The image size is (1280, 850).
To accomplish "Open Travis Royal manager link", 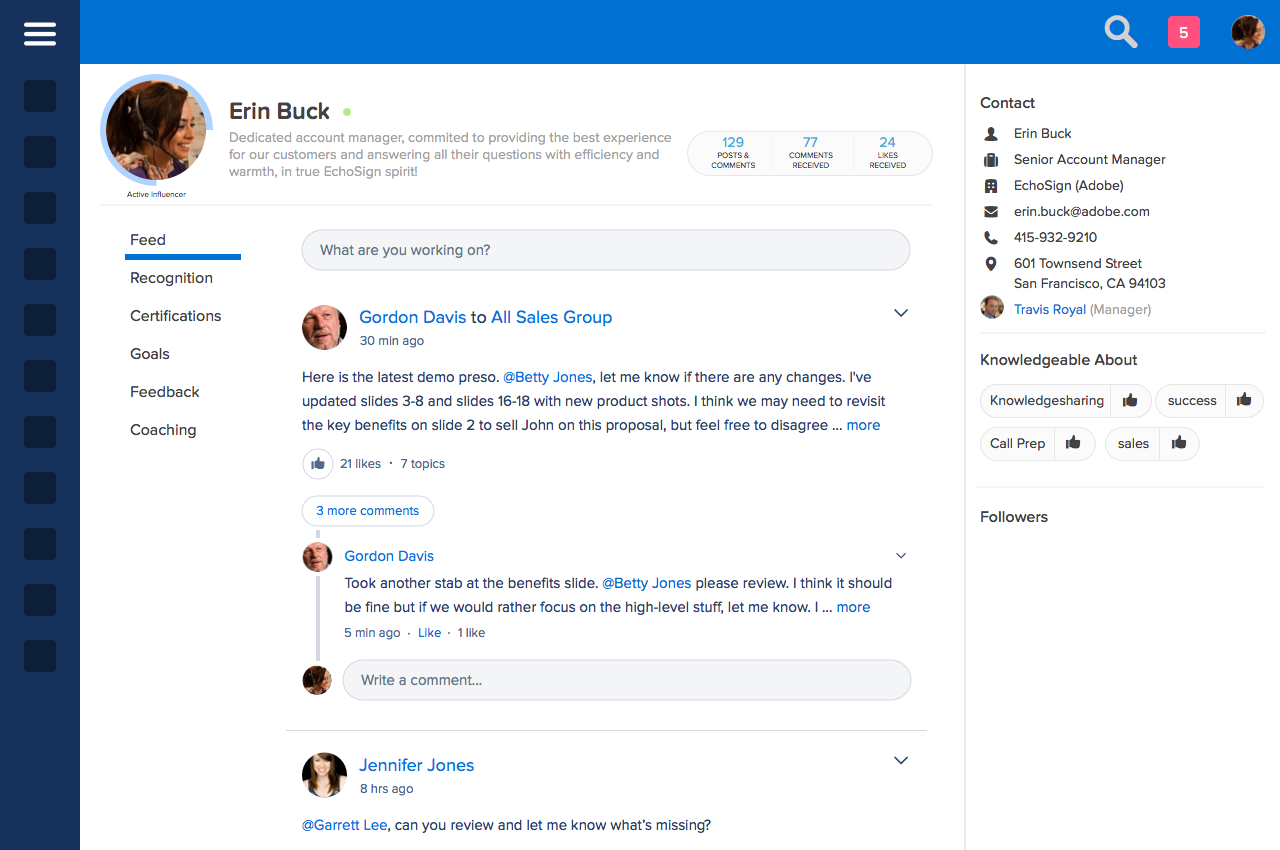I will (1050, 309).
